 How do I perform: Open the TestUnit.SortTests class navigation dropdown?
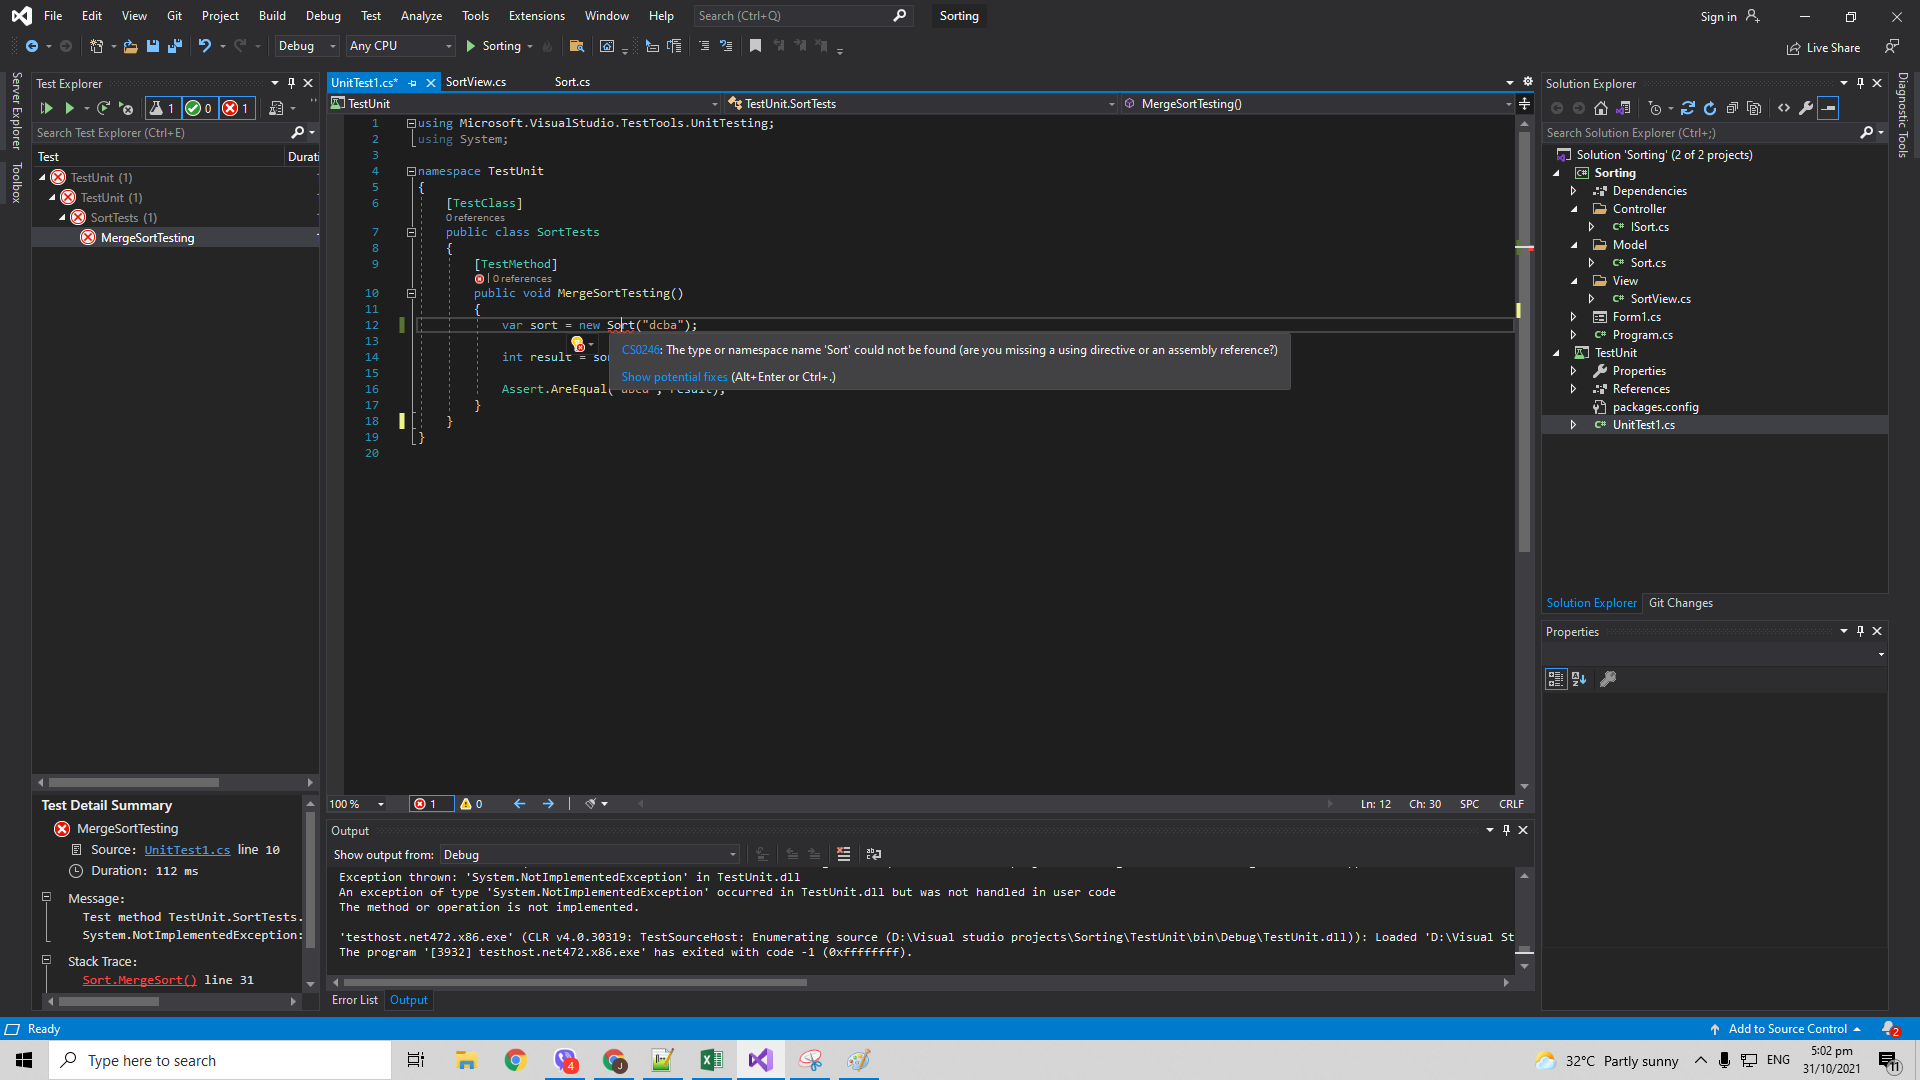point(921,104)
